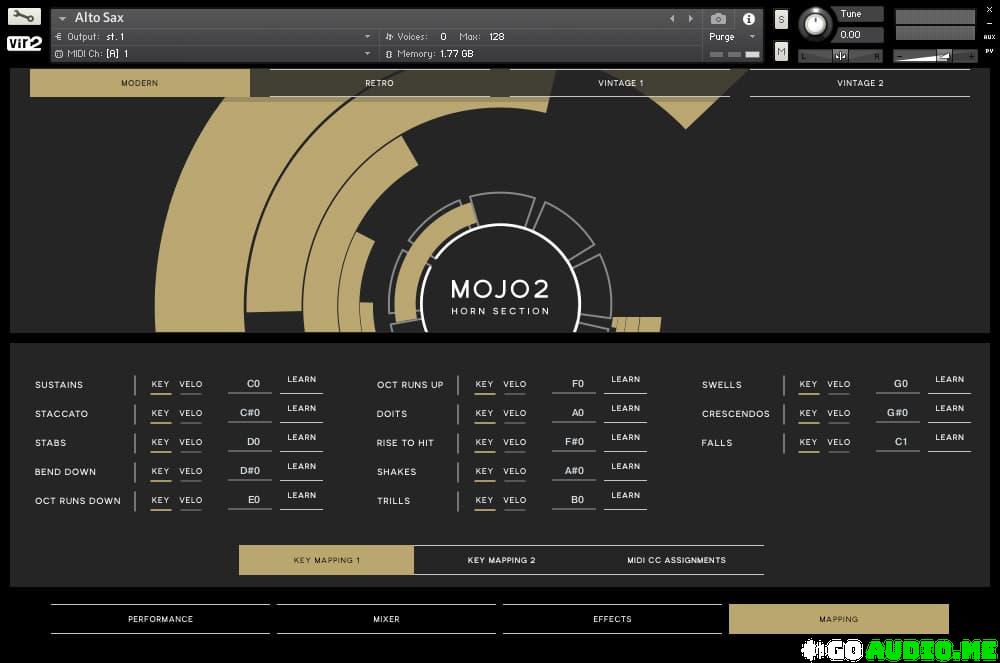1000x663 pixels.
Task: Collapse the instrument header triangle beside Alto Sax
Action: [x=62, y=18]
